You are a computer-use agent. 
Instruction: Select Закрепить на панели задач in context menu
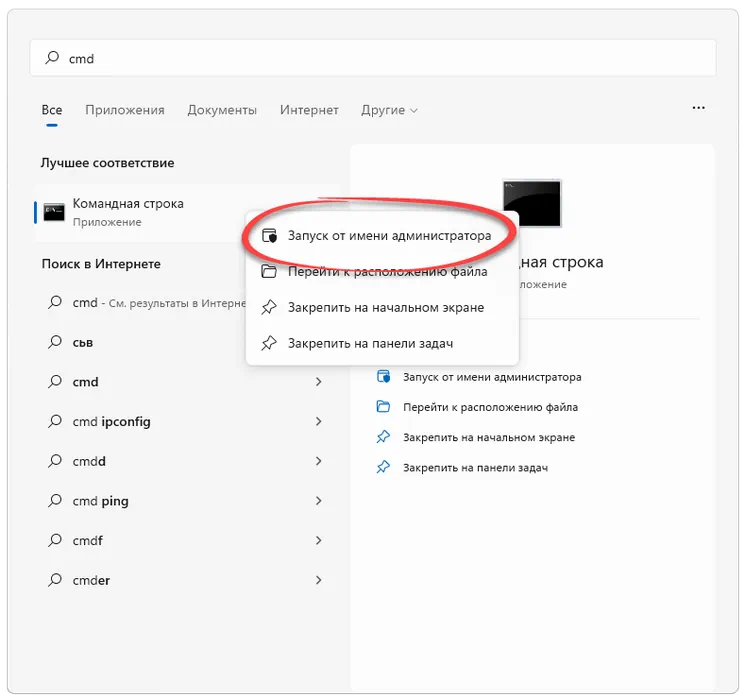click(x=382, y=343)
